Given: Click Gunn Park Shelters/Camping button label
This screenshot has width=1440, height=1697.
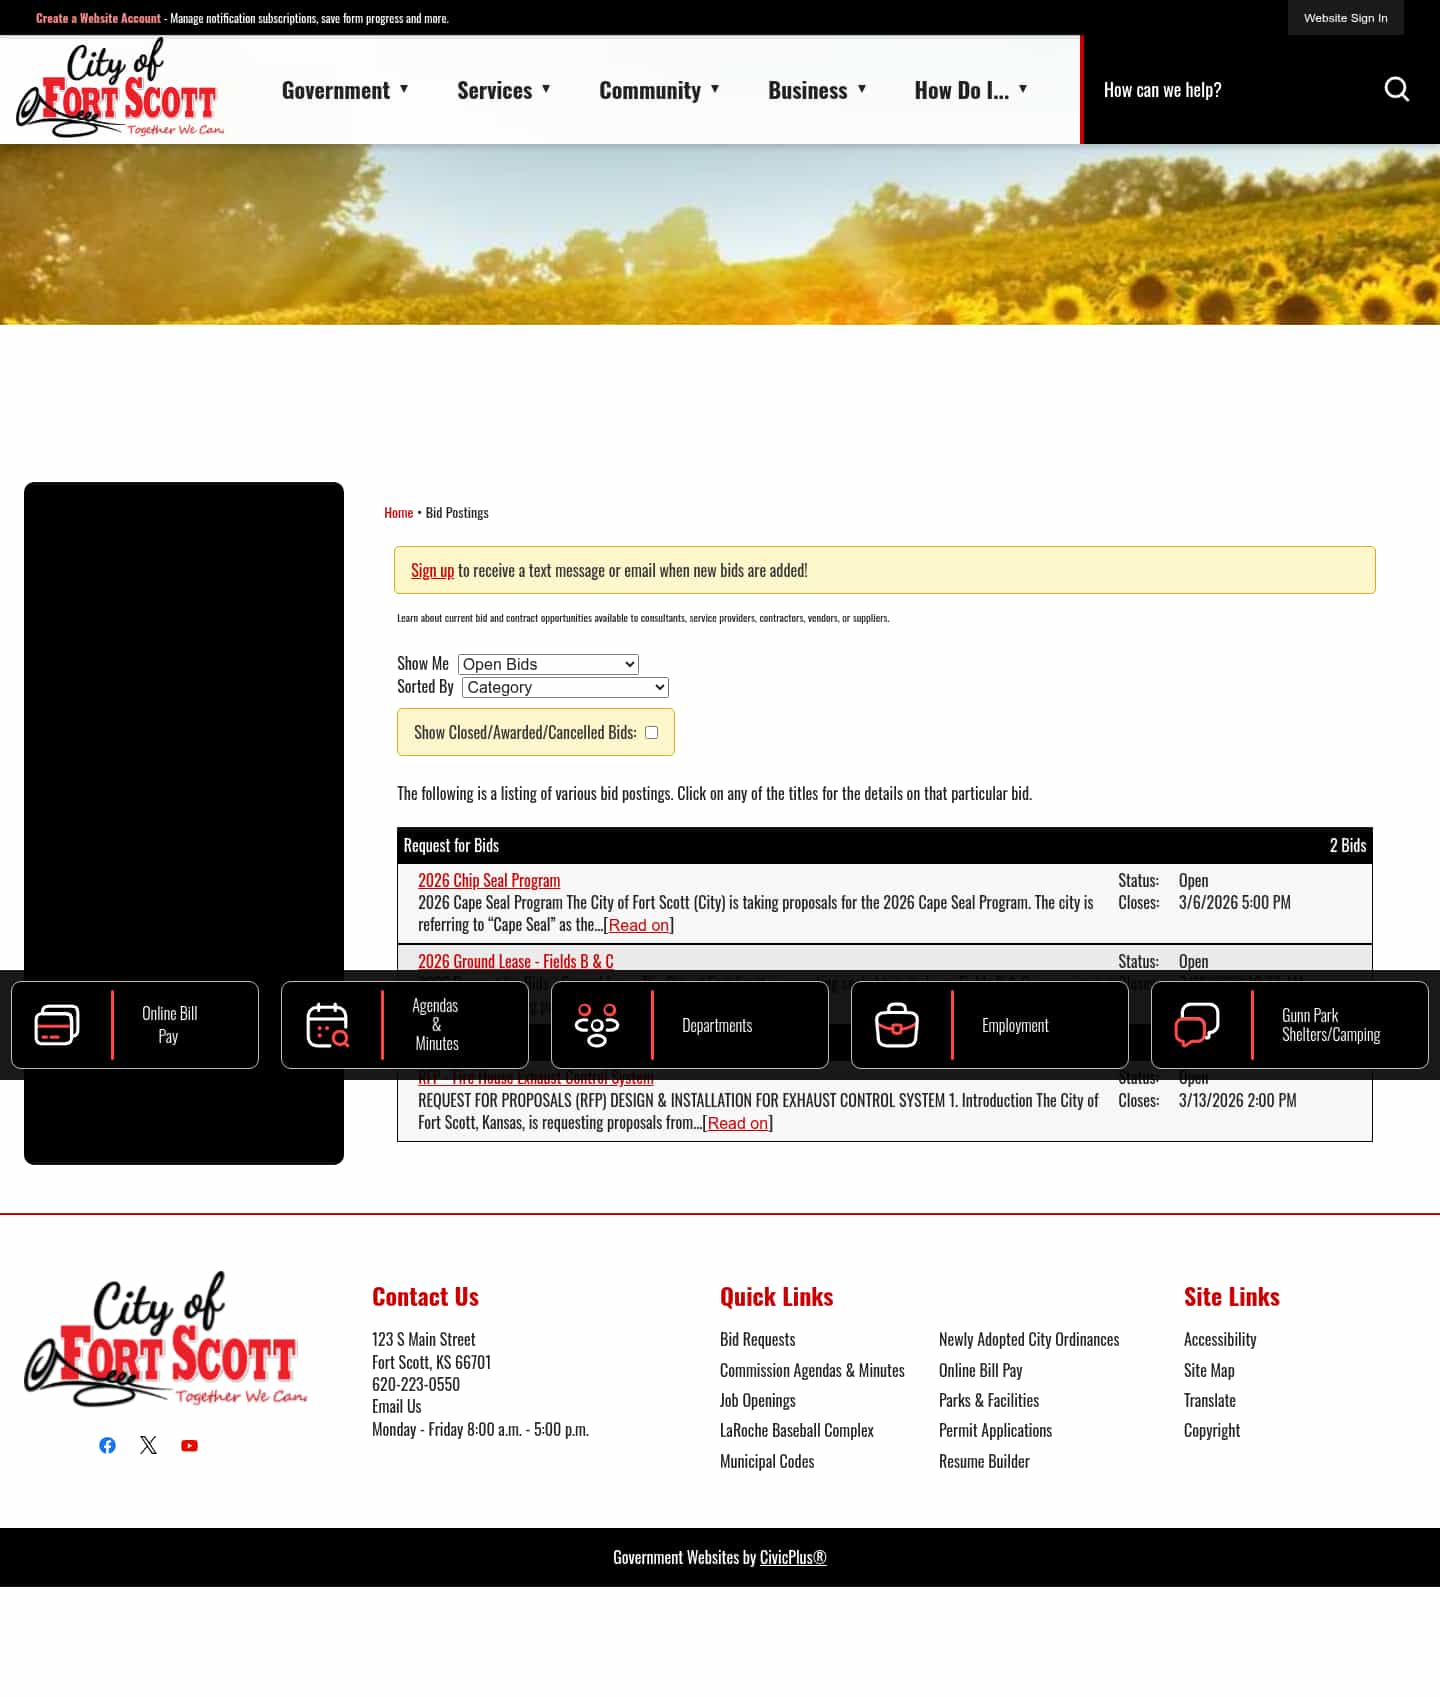Looking at the screenshot, I should coord(1331,1025).
